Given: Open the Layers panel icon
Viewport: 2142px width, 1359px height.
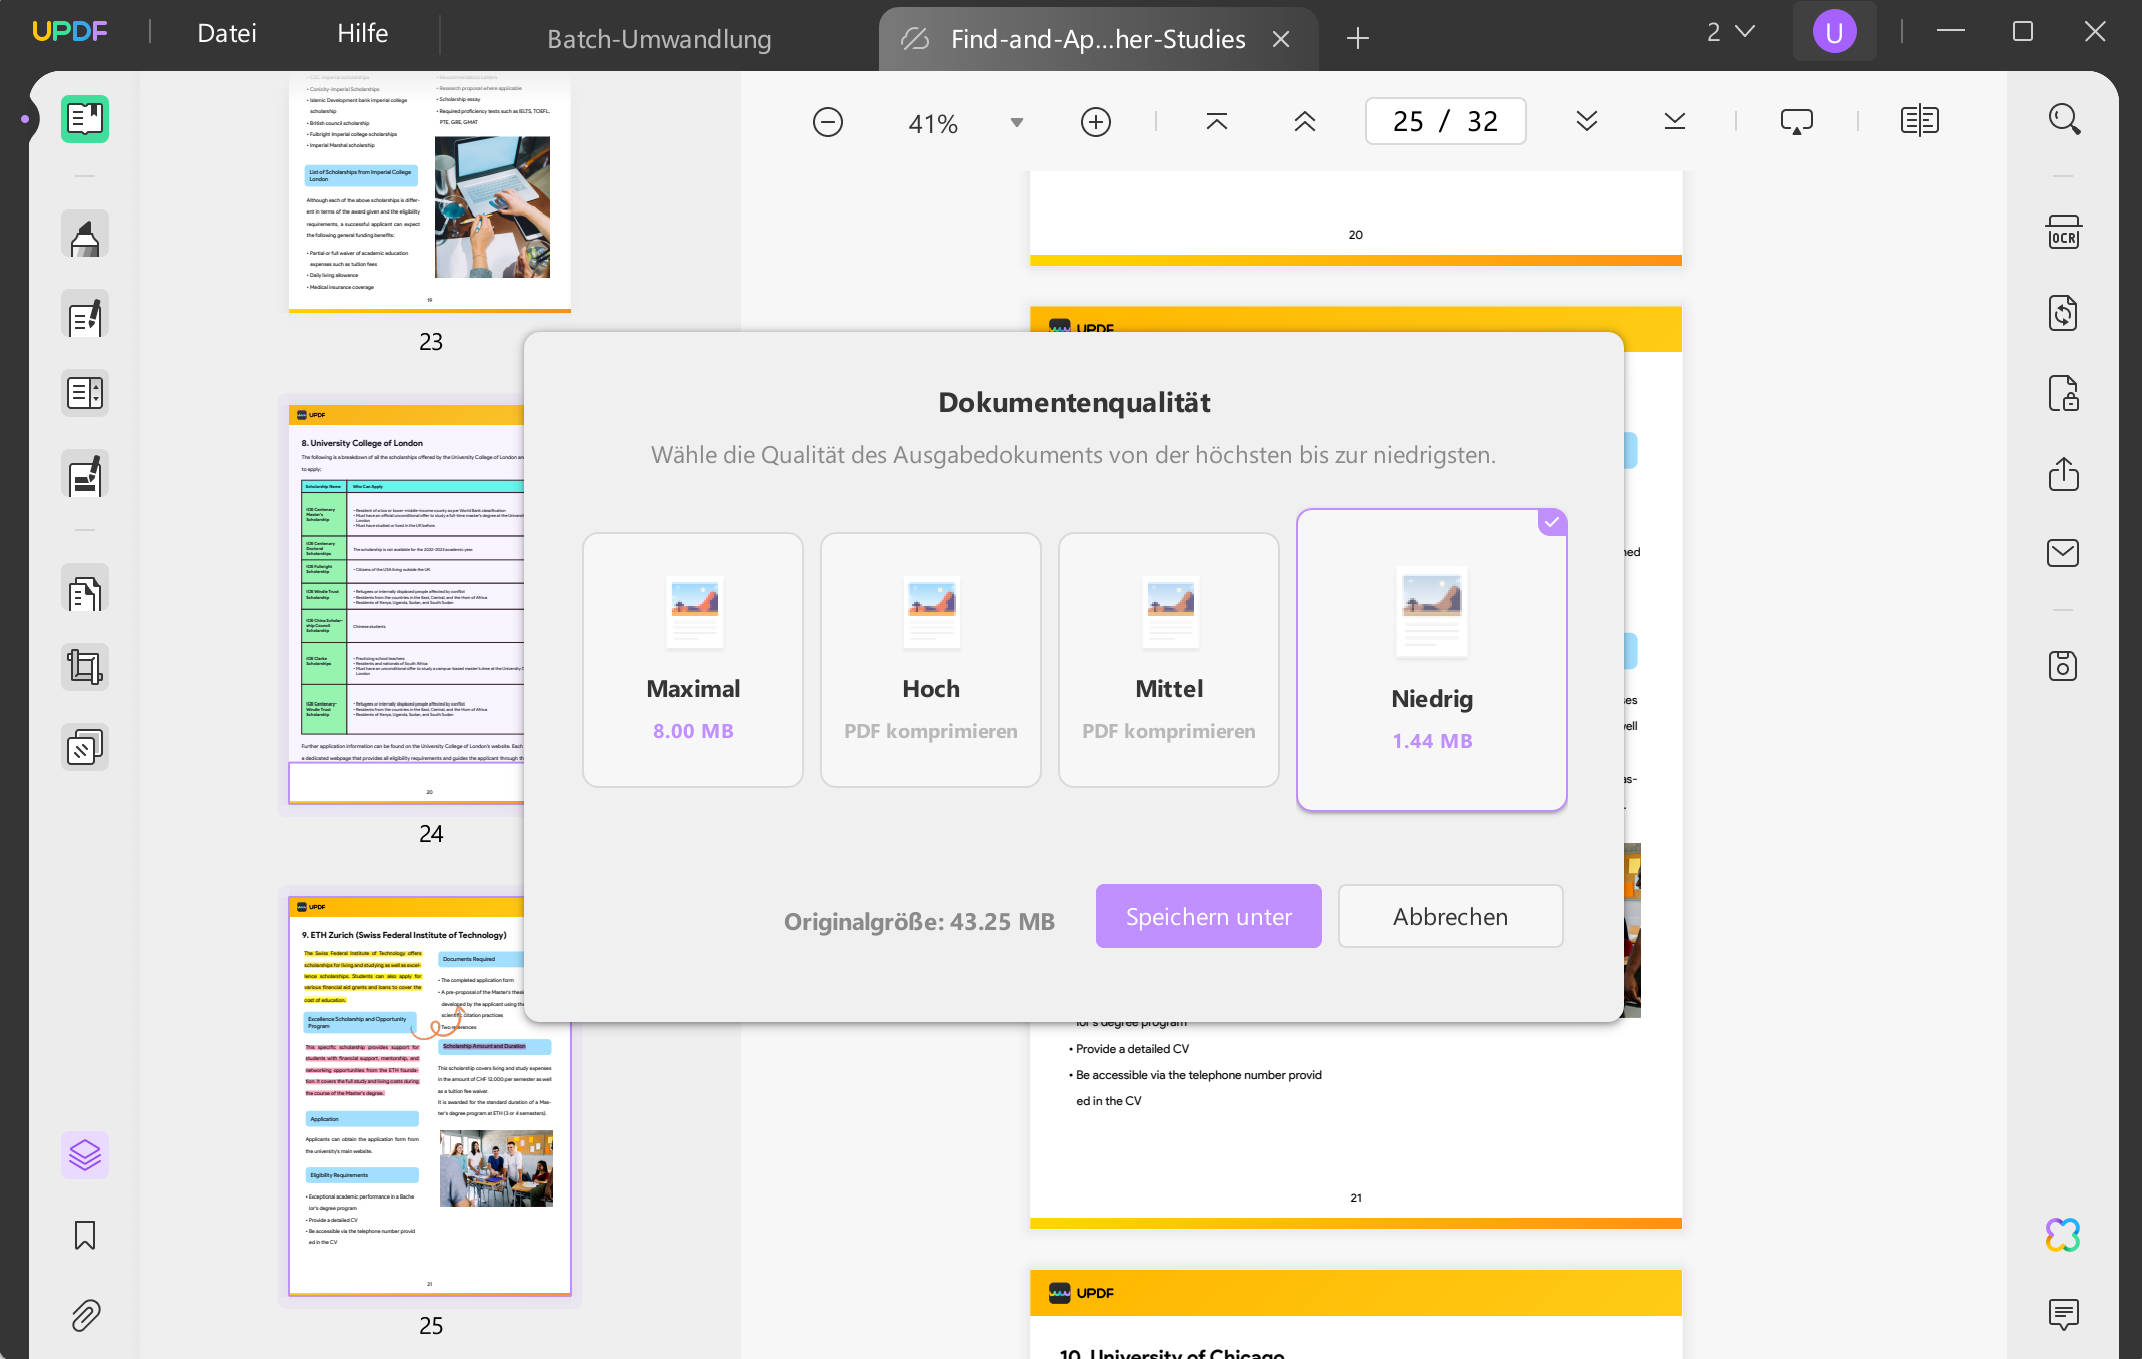Looking at the screenshot, I should (x=85, y=1155).
